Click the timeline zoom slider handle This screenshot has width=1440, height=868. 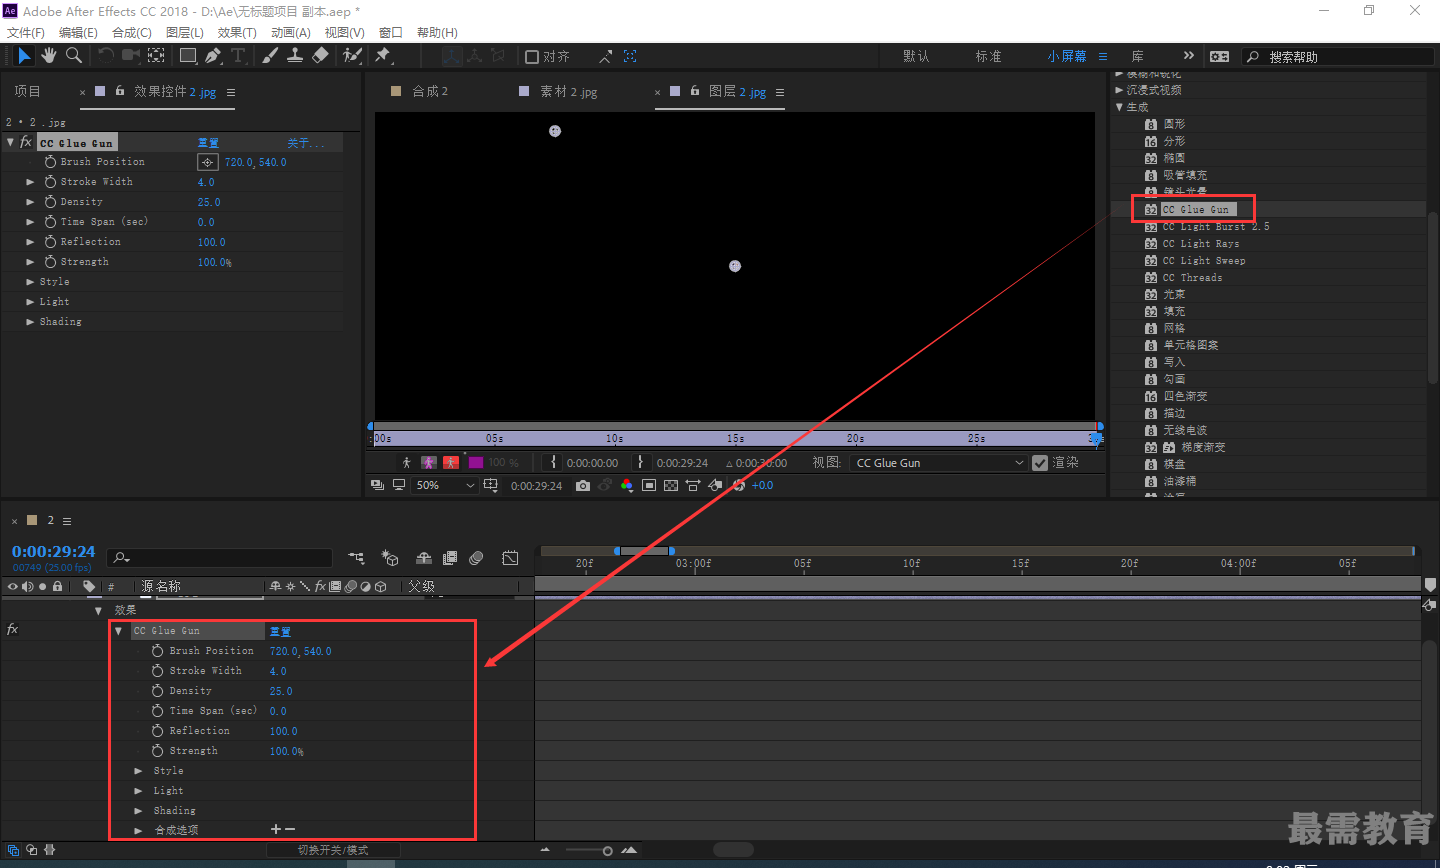[607, 851]
